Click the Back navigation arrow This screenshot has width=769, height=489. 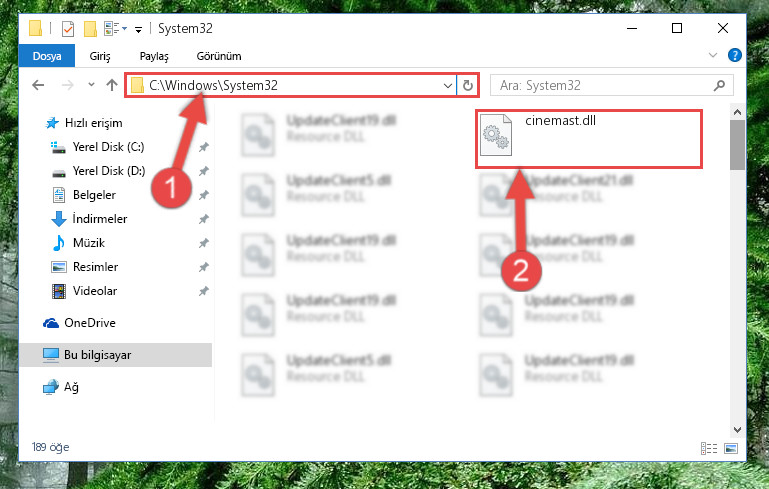click(x=38, y=85)
